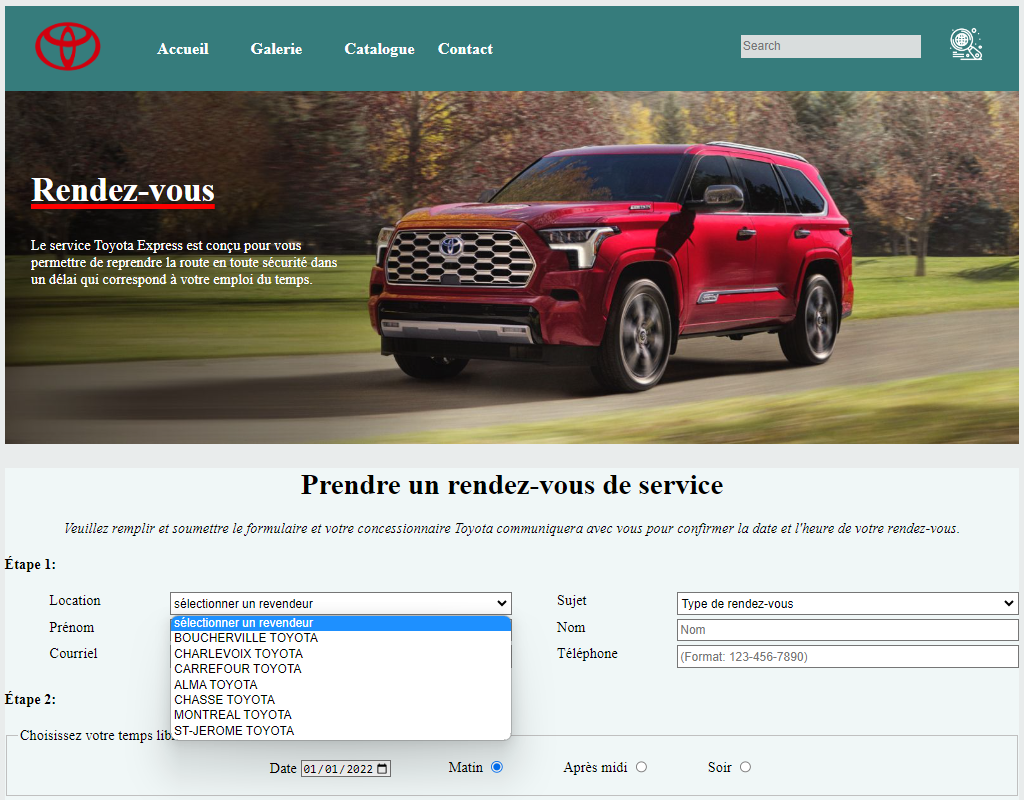
Task: Choose CHASSE TOYOTA as the location
Action: (x=224, y=699)
